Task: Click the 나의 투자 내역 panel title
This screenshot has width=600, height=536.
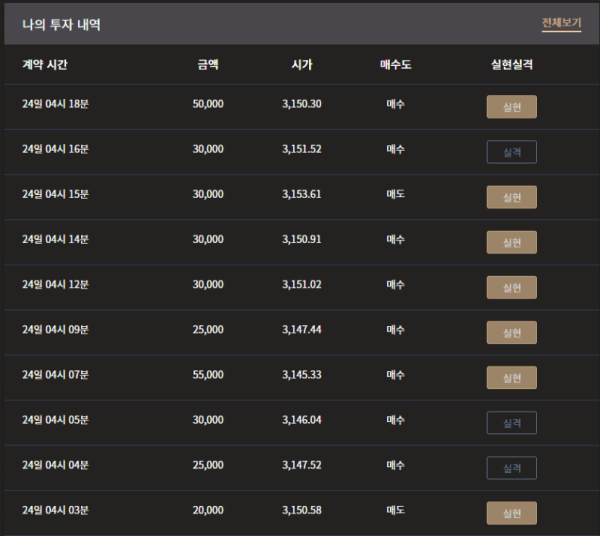Action: [61, 24]
